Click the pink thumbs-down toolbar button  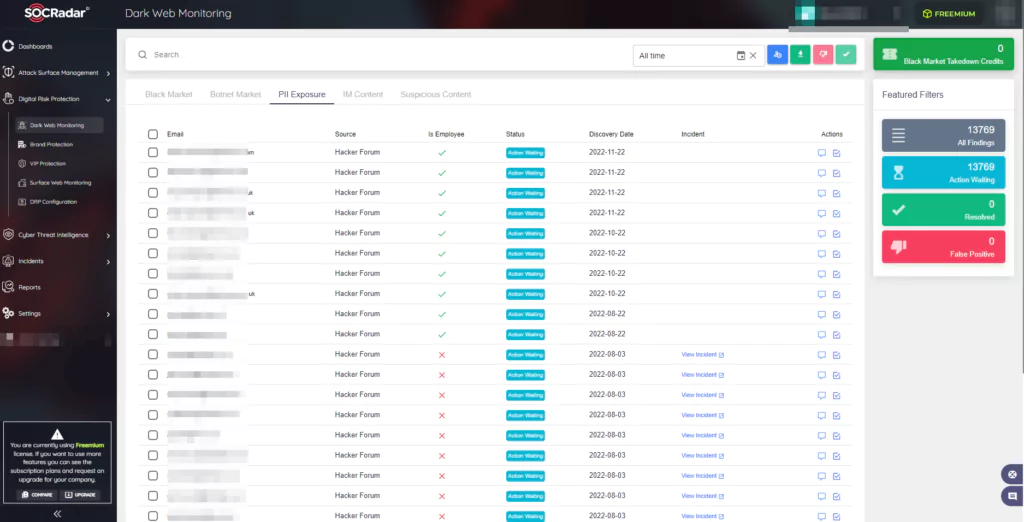823,55
